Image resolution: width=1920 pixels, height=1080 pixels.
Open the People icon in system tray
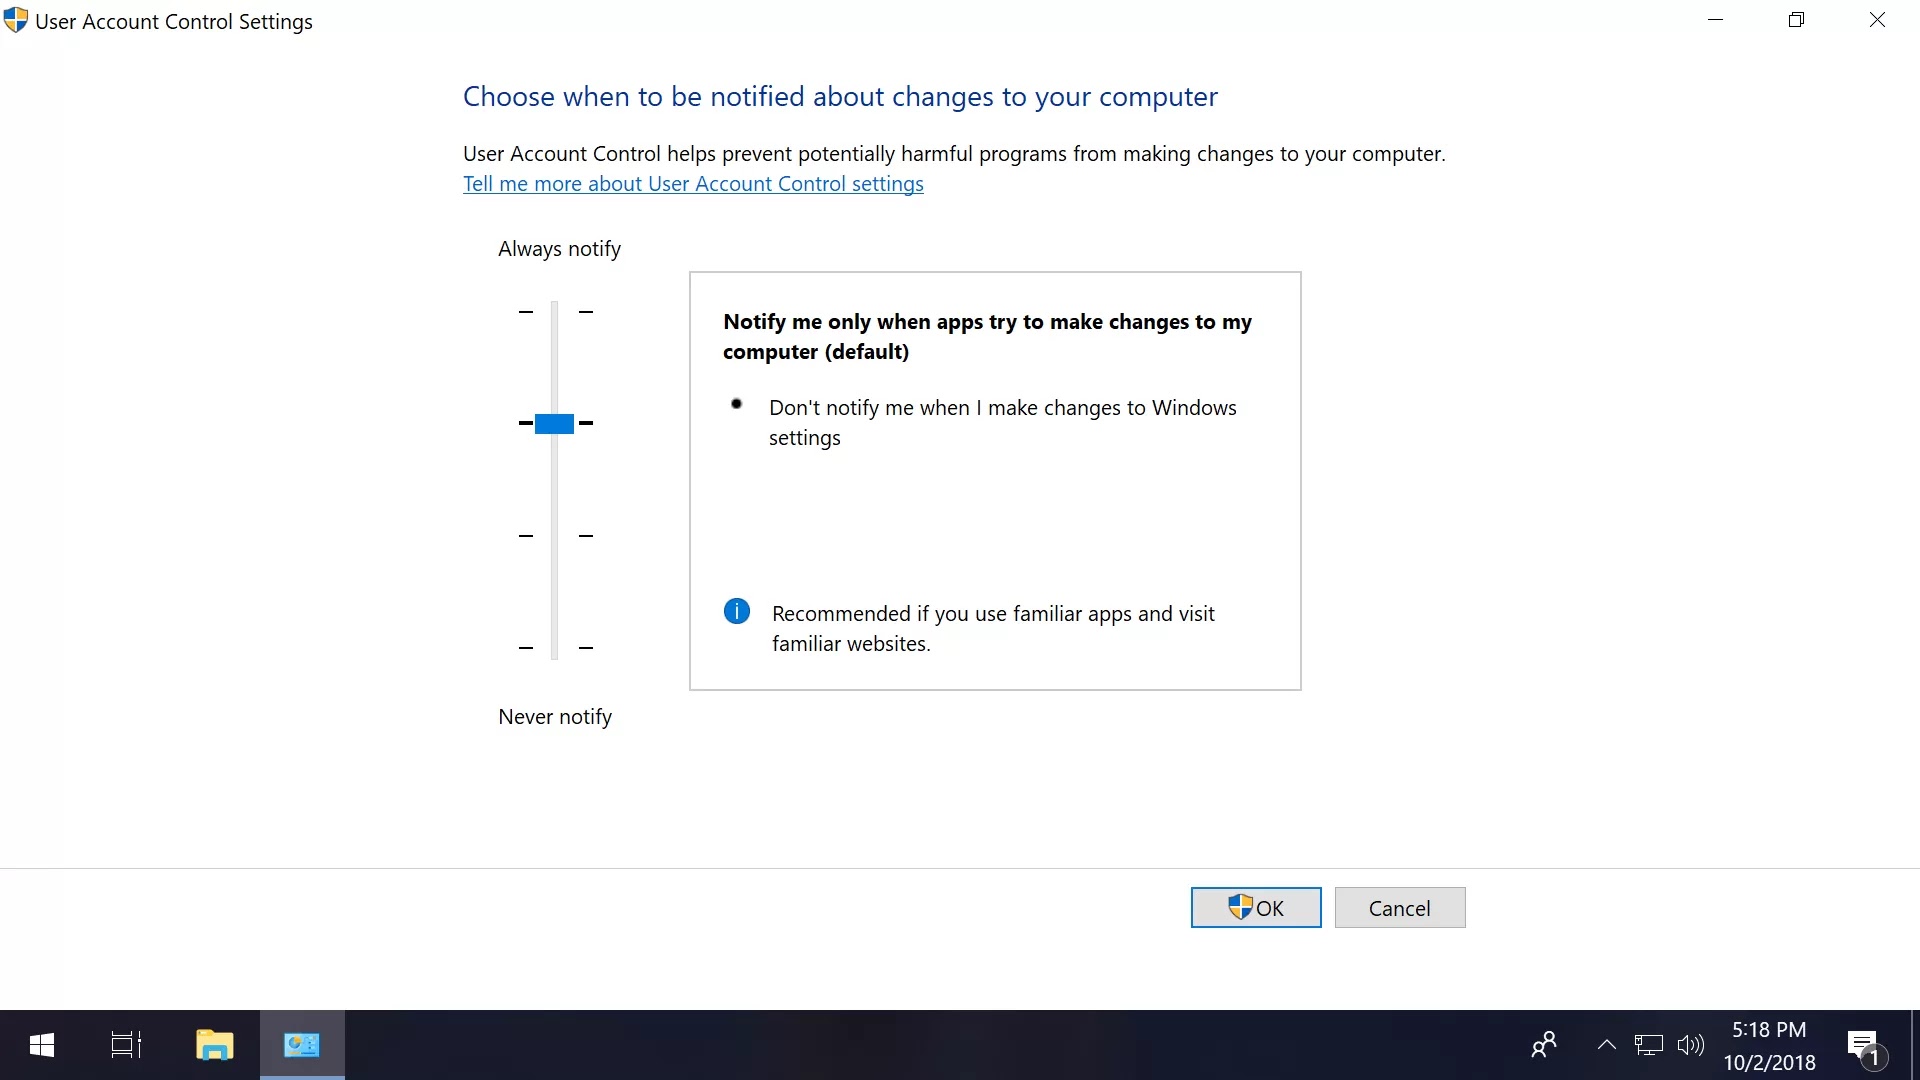(x=1544, y=1045)
